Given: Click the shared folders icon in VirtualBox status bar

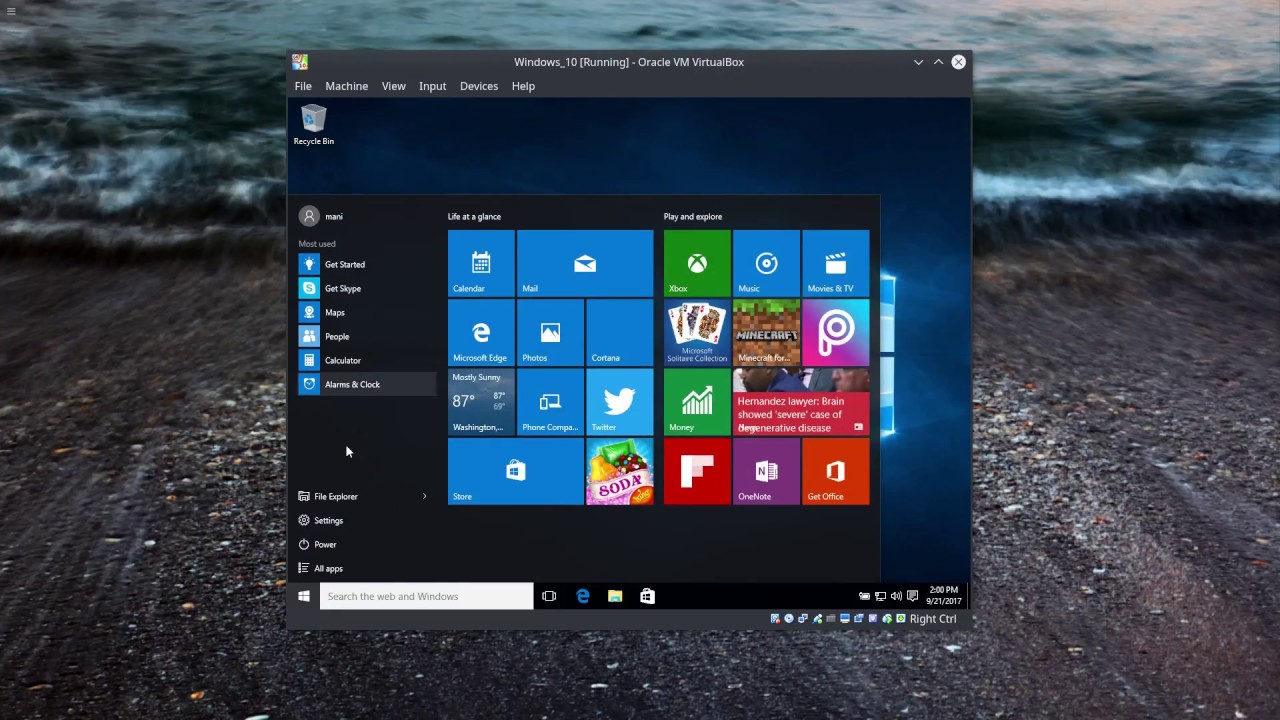Looking at the screenshot, I should [x=830, y=619].
